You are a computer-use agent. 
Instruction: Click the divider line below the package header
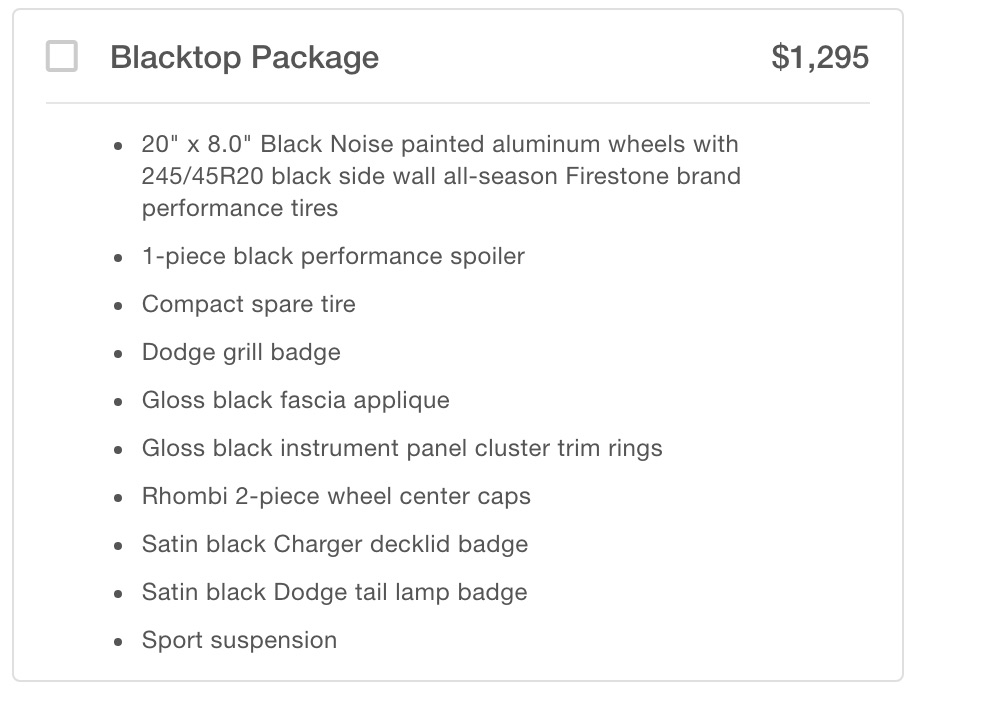457,103
